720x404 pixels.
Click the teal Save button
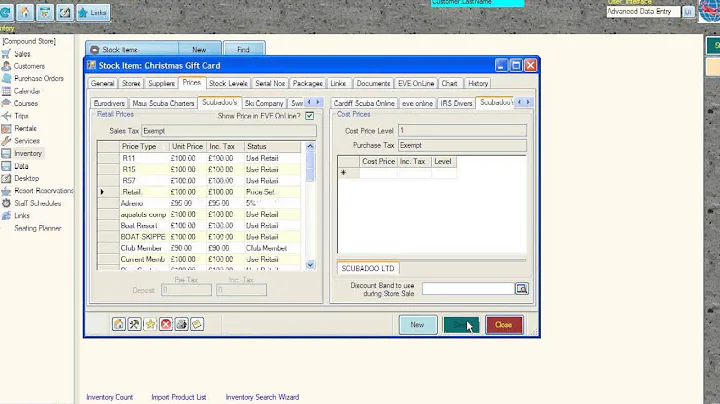pos(461,325)
